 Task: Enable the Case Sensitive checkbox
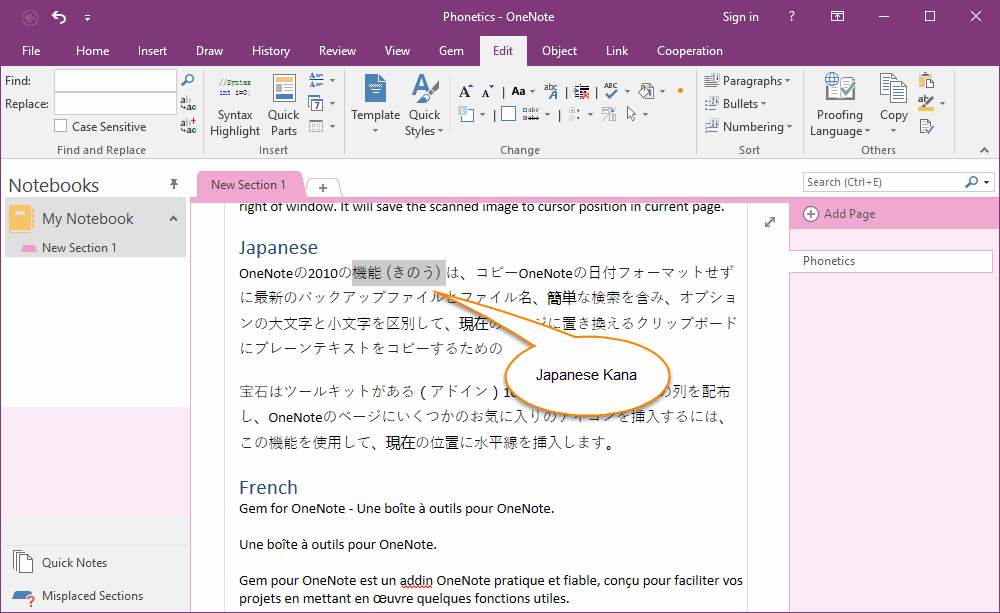61,126
